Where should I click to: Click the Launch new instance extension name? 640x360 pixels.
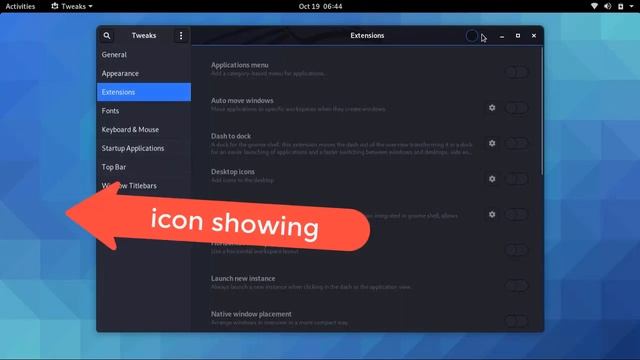(243, 278)
